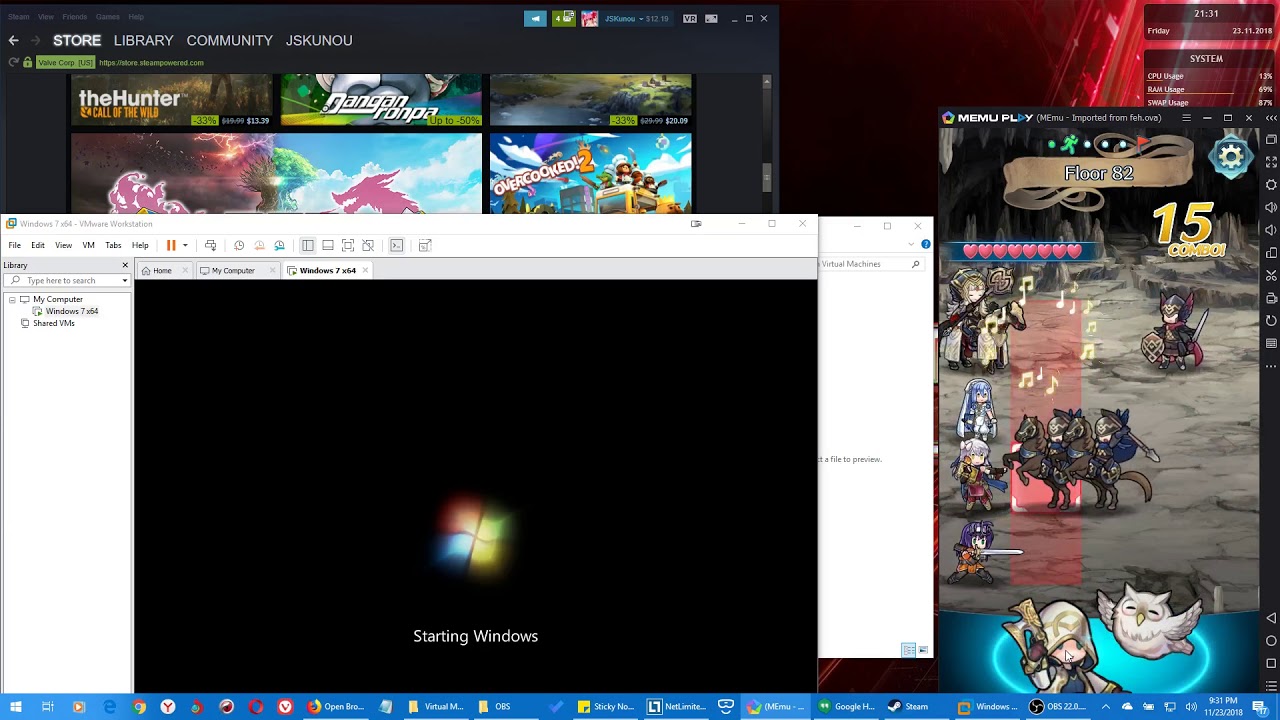Image resolution: width=1280 pixels, height=720 pixels.
Task: Open the Steam LIBRARY section
Action: click(143, 40)
